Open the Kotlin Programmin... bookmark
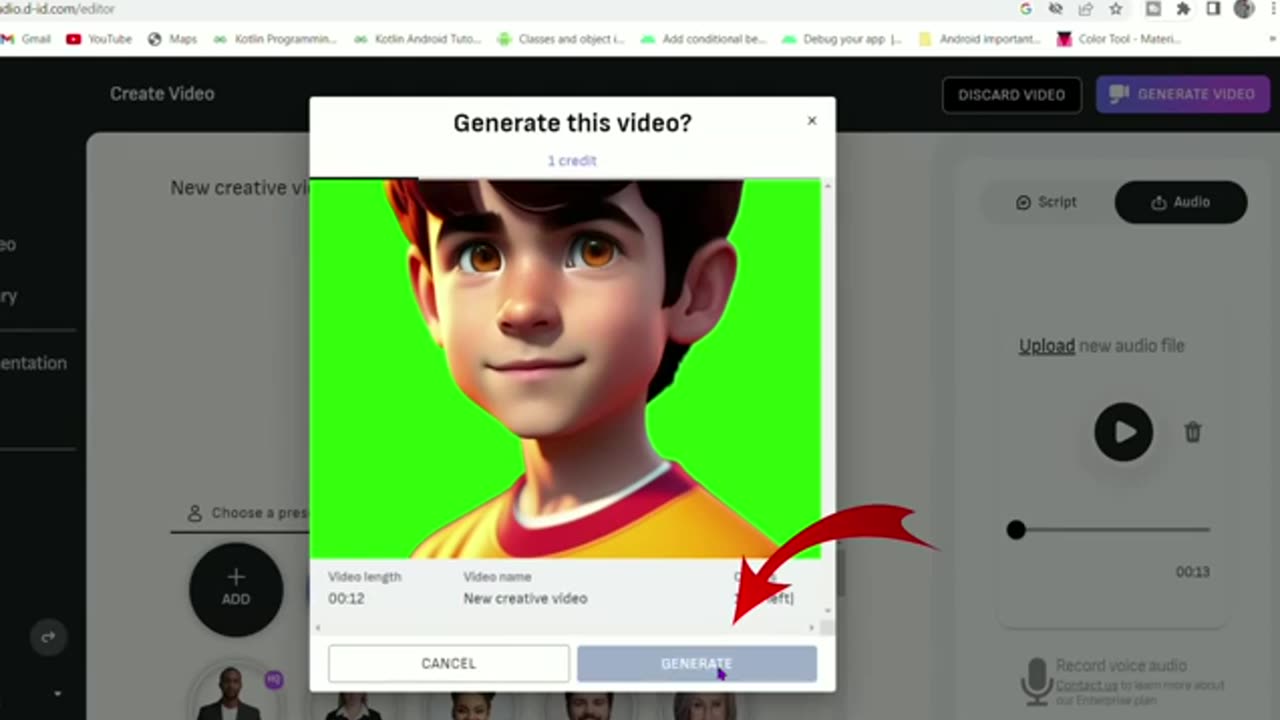 coord(275,39)
